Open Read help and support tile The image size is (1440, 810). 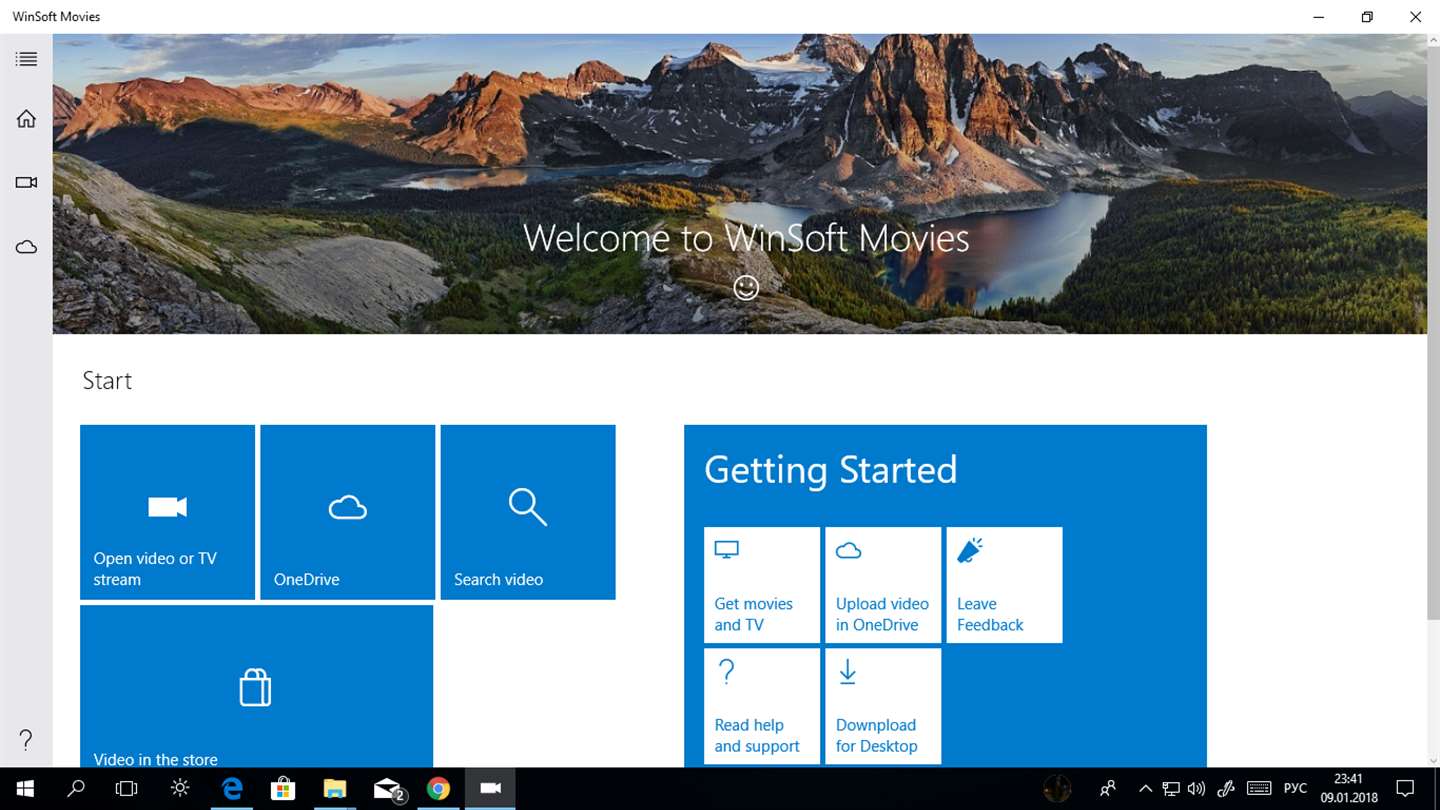tap(762, 706)
